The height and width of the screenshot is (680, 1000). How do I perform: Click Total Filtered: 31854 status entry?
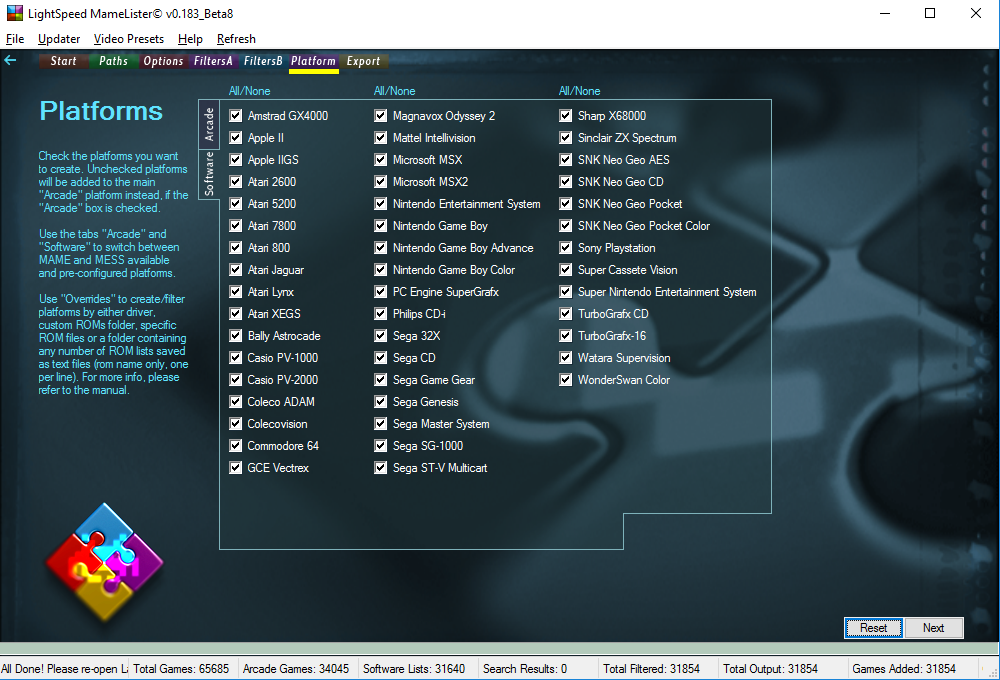pos(651,669)
